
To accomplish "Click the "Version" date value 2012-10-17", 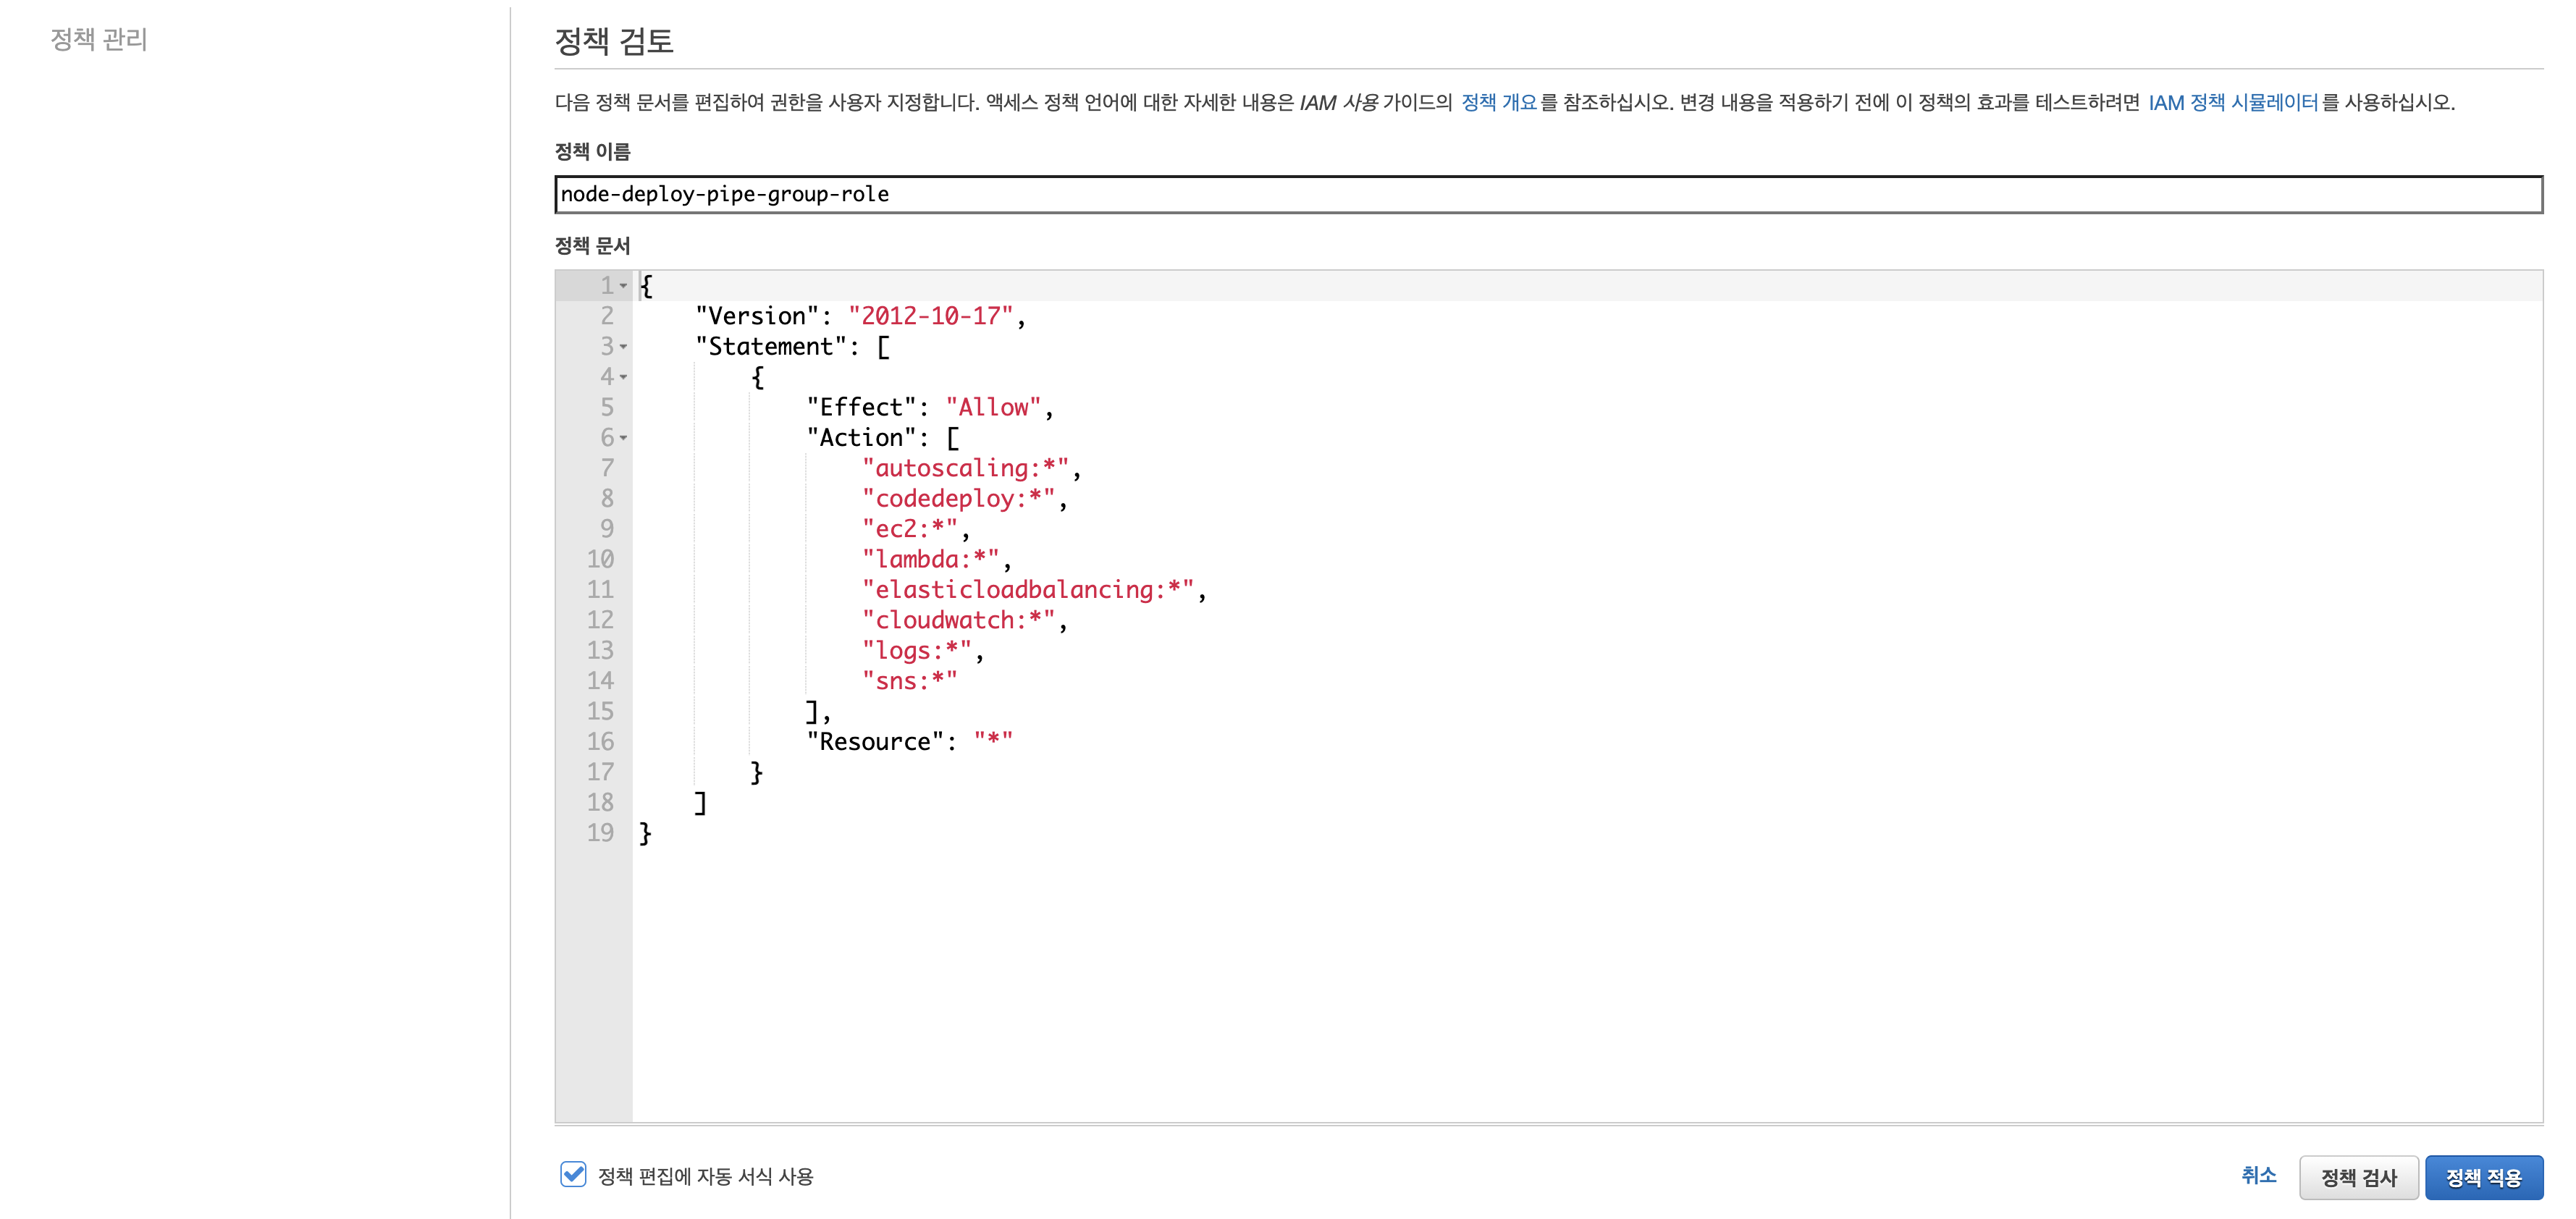I will point(930,316).
